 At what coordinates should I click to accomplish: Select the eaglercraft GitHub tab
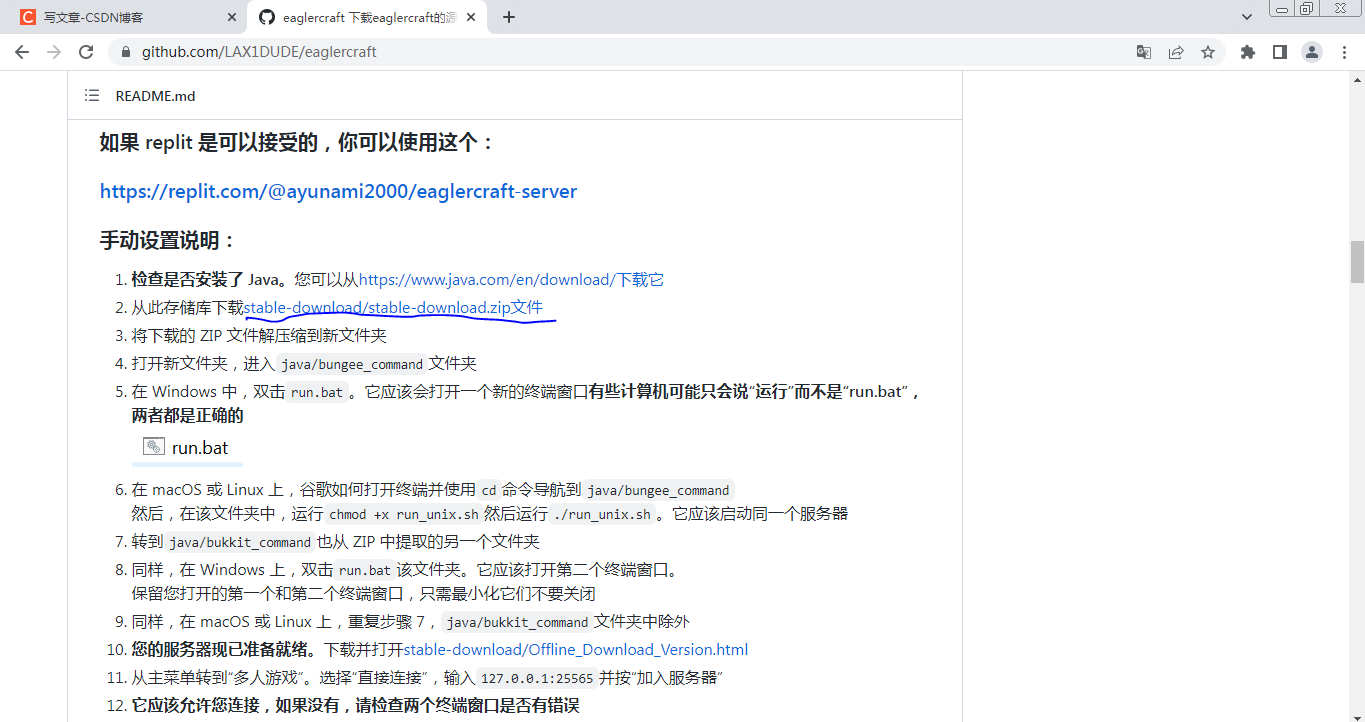[365, 17]
